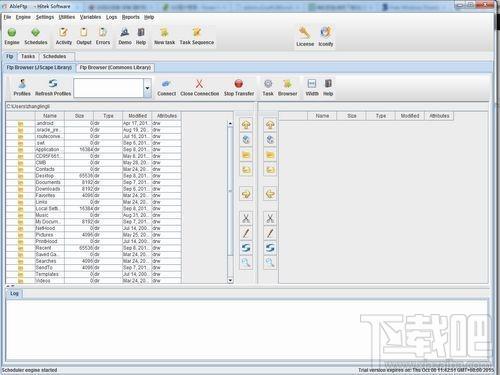This screenshot has height=375, width=500.
Task: Select the Downloads folder row
Action: 94,189
